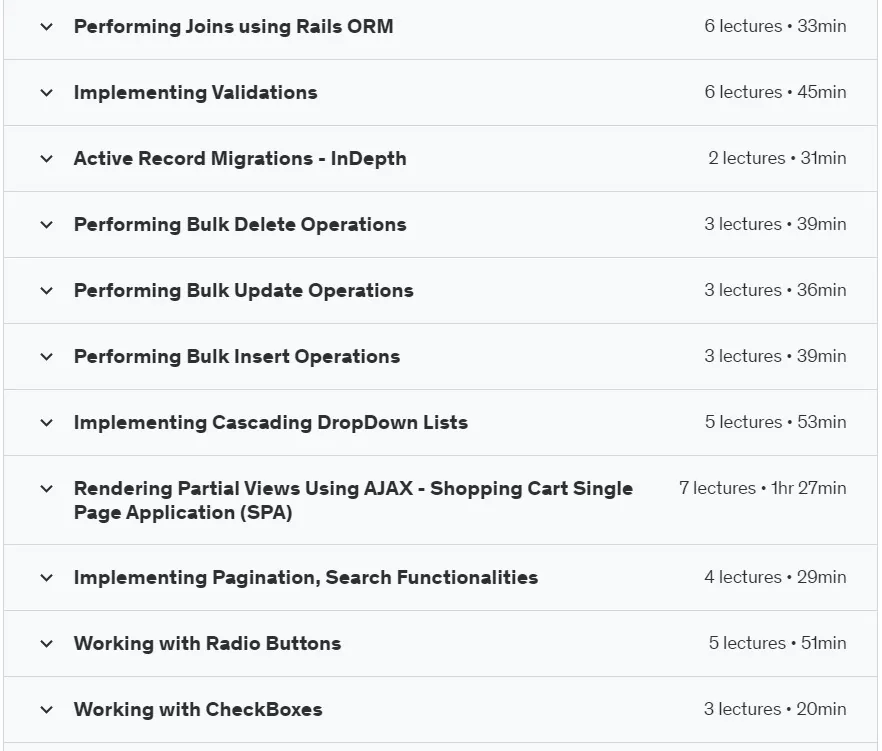The image size is (882, 751).
Task: Open Implementing Cascading DropDown Lists title
Action: [x=271, y=422]
